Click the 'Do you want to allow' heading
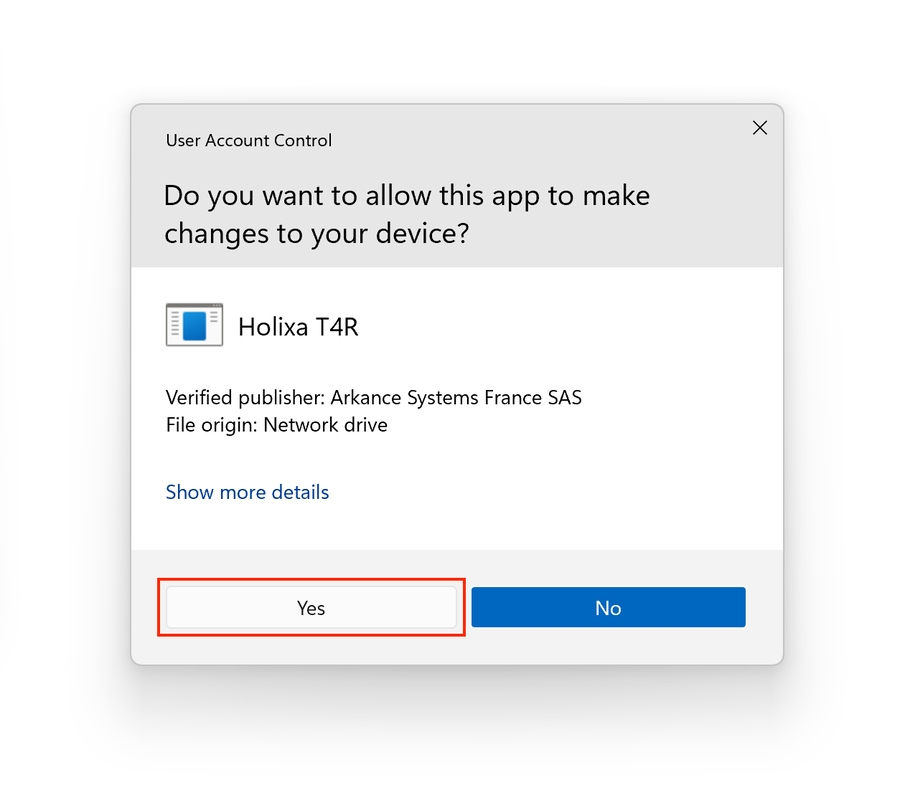The image size is (900, 790). tap(407, 195)
